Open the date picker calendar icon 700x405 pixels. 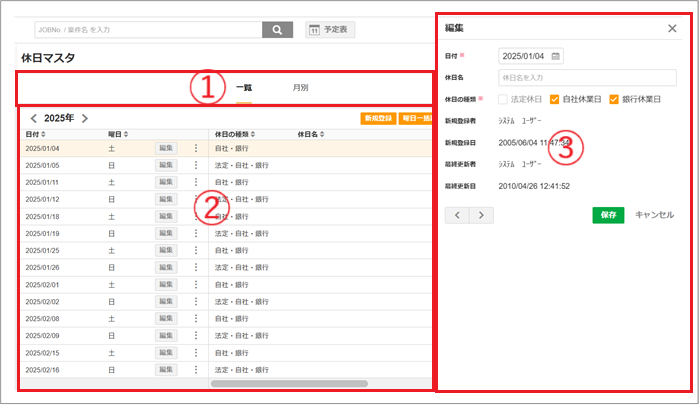pos(556,56)
